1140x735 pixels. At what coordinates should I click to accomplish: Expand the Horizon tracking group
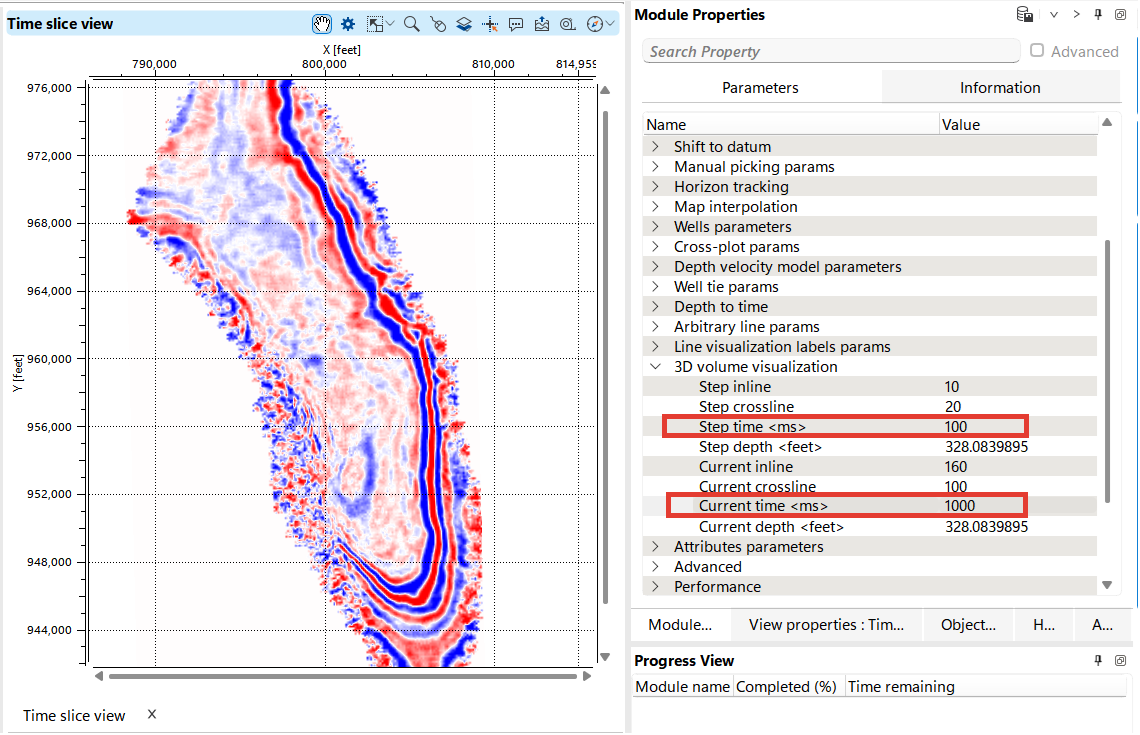tap(655, 187)
